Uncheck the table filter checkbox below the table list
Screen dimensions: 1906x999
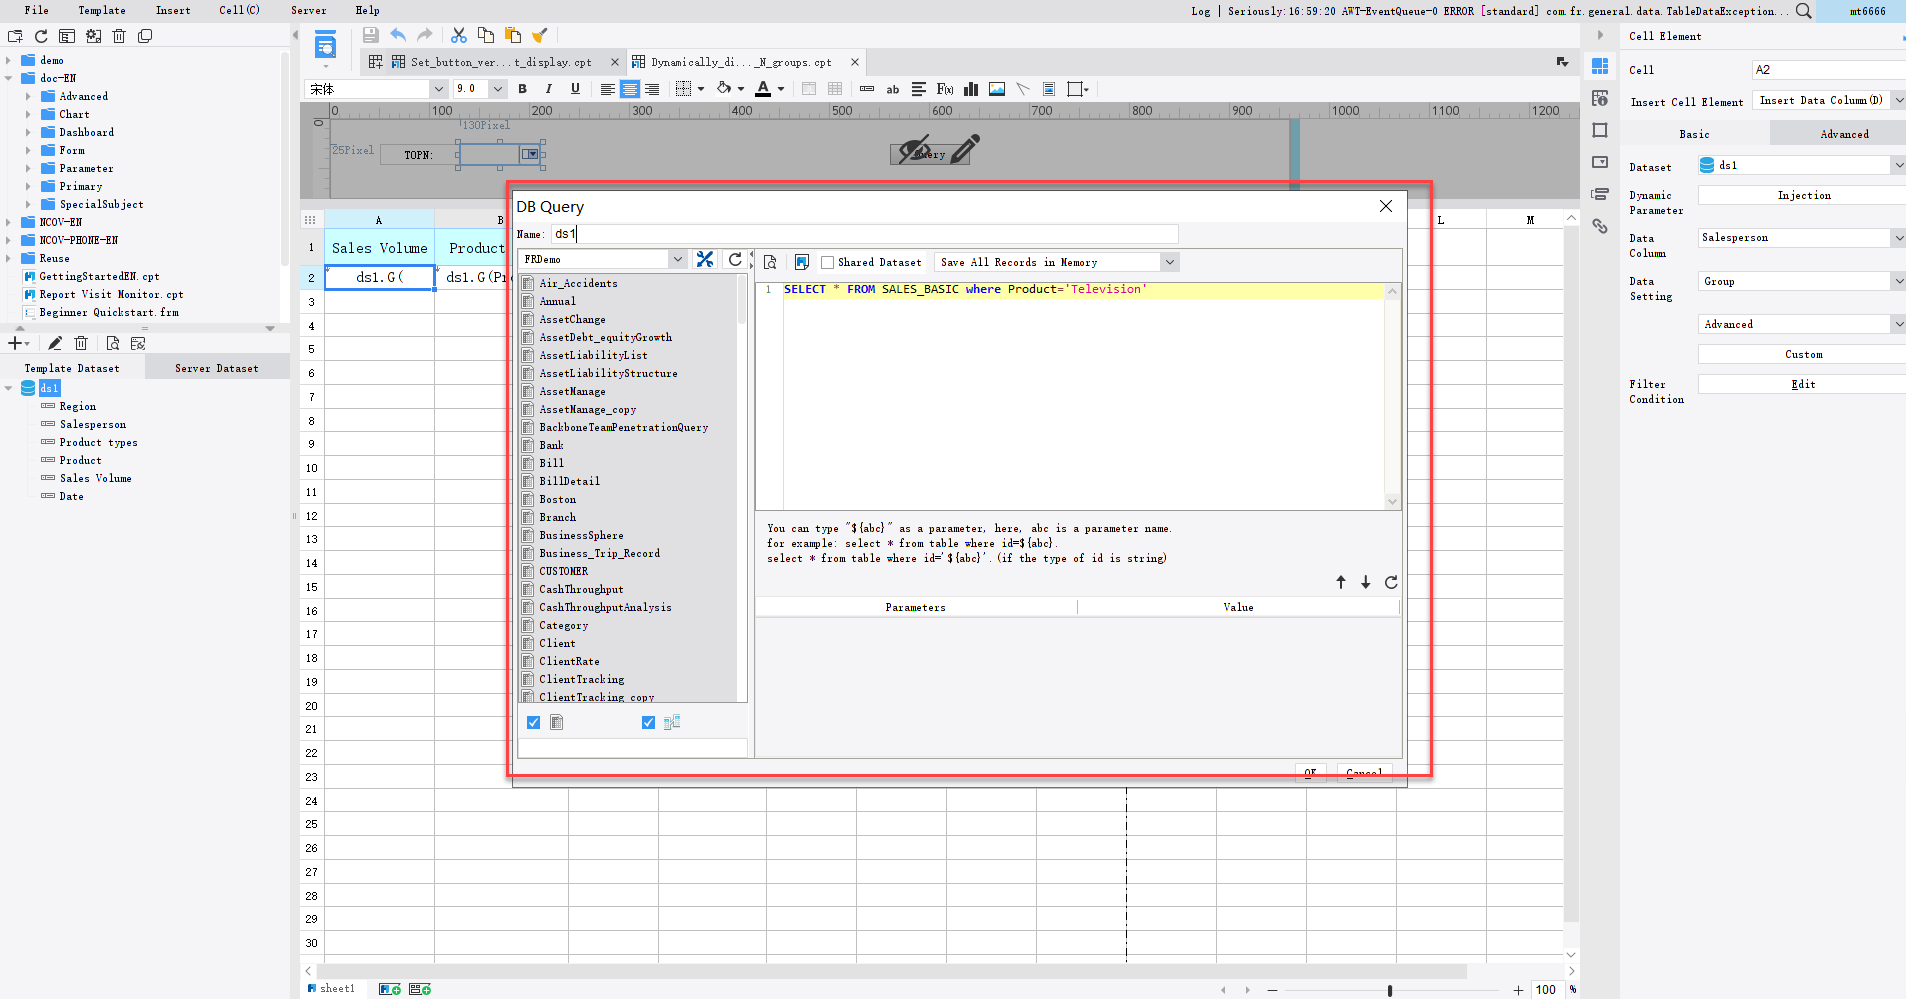(533, 722)
